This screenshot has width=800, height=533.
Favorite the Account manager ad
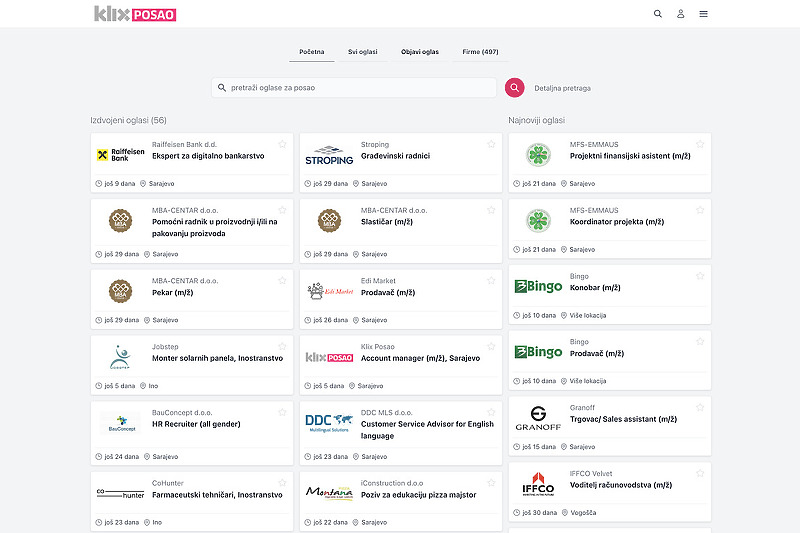point(491,346)
